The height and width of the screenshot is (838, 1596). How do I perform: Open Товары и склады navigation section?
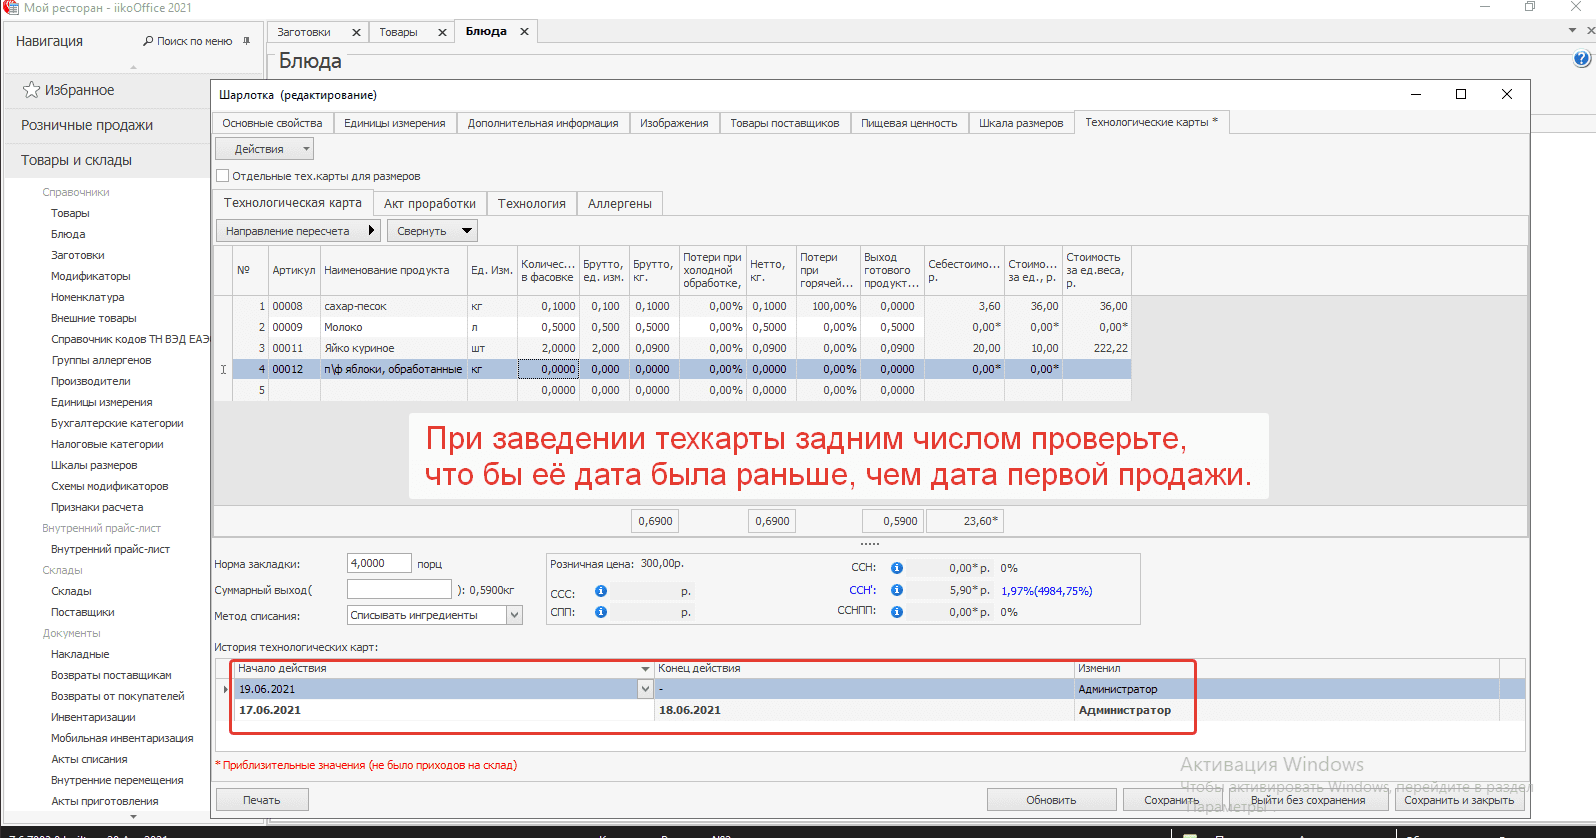pyautogui.click(x=76, y=160)
